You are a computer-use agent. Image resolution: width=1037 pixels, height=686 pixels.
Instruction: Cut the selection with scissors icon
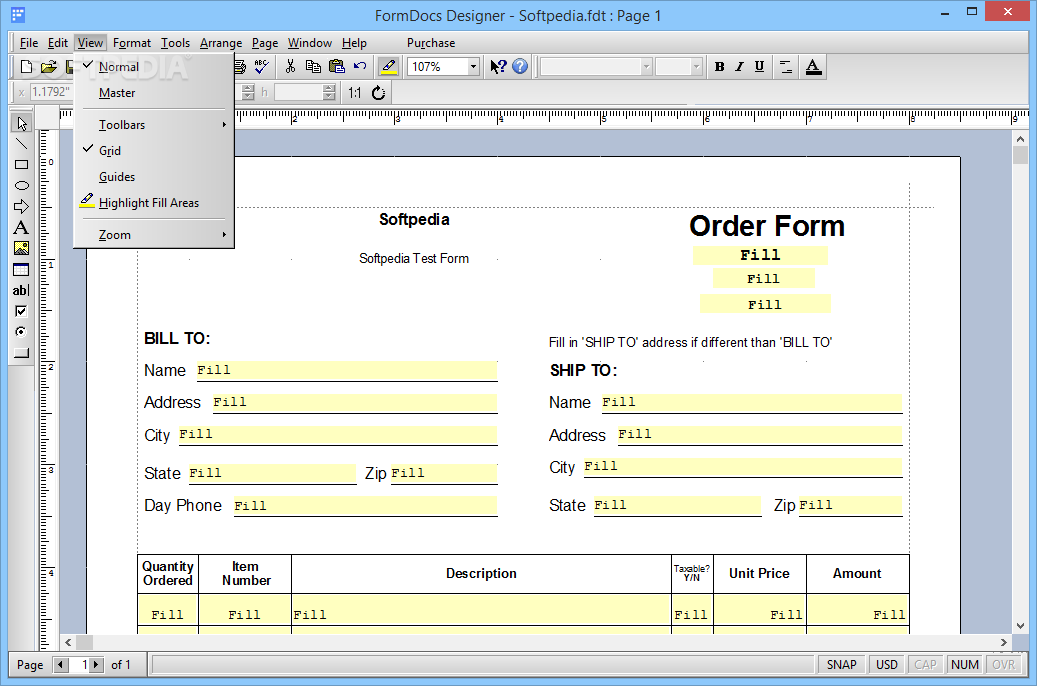[290, 66]
